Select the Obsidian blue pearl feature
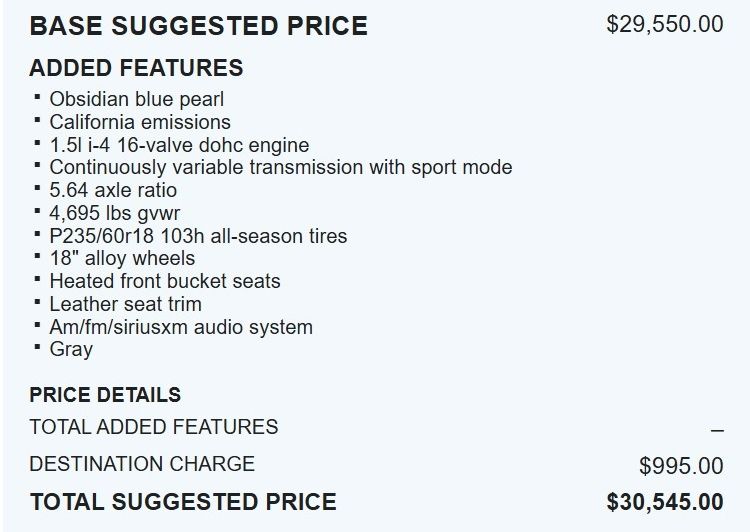The image size is (750, 532). [136, 99]
